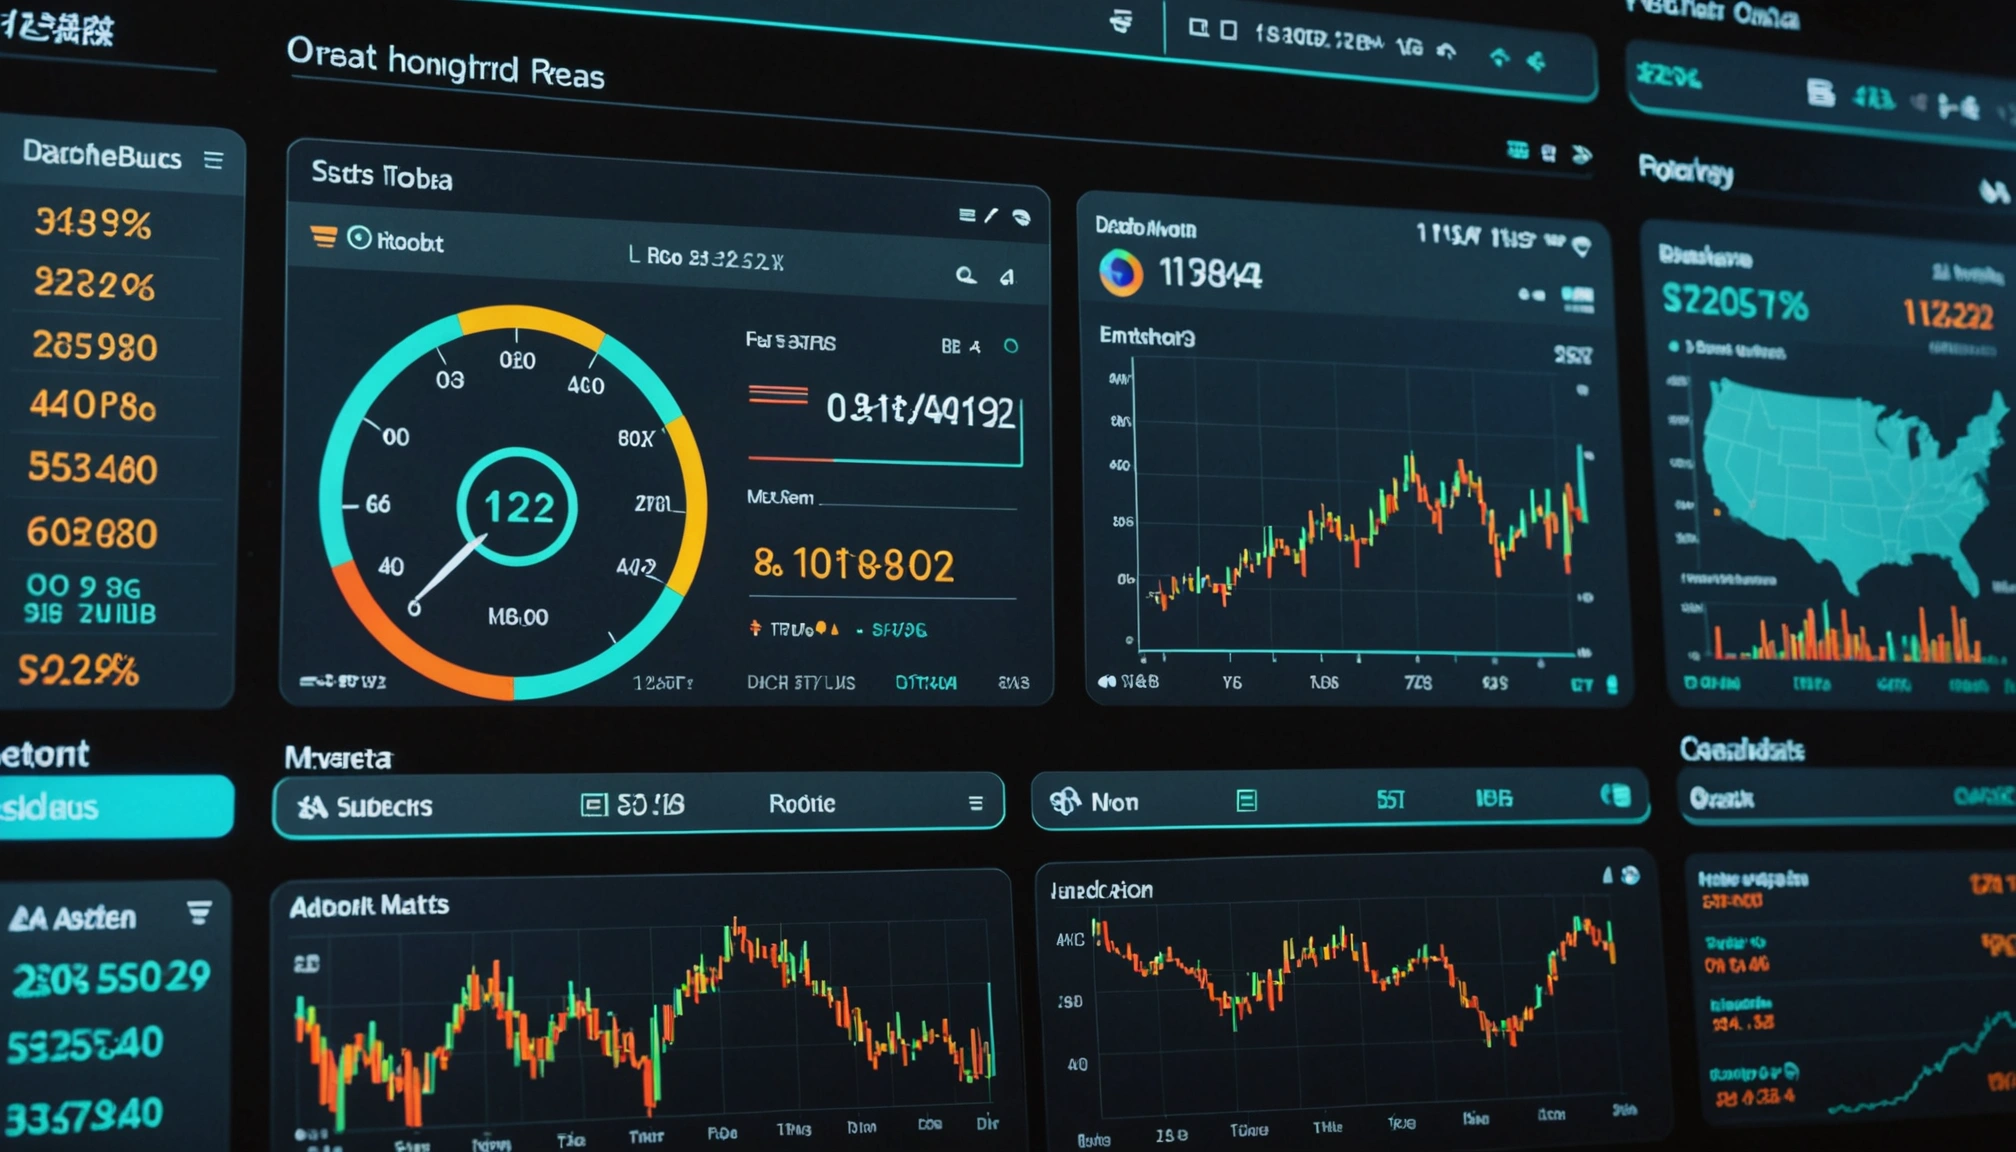Click the Roolie label in Mvareta bar
2016x1152 pixels.
[x=801, y=804]
